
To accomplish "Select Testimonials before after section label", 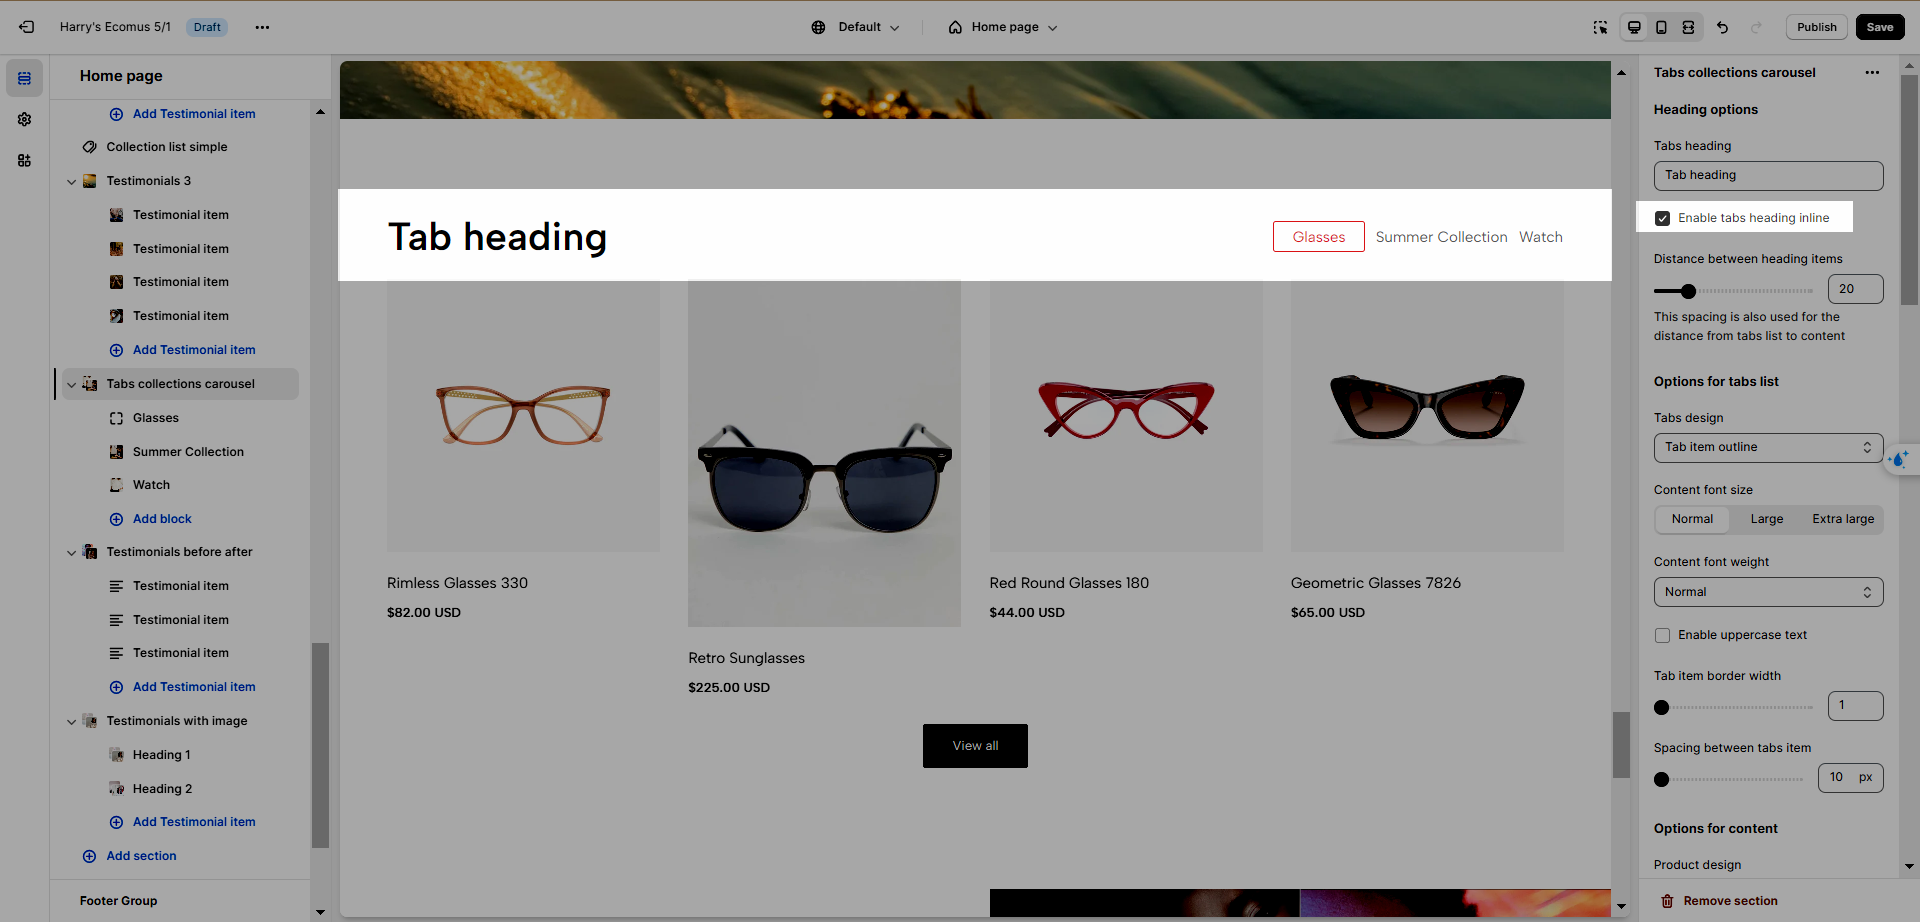I will (179, 552).
